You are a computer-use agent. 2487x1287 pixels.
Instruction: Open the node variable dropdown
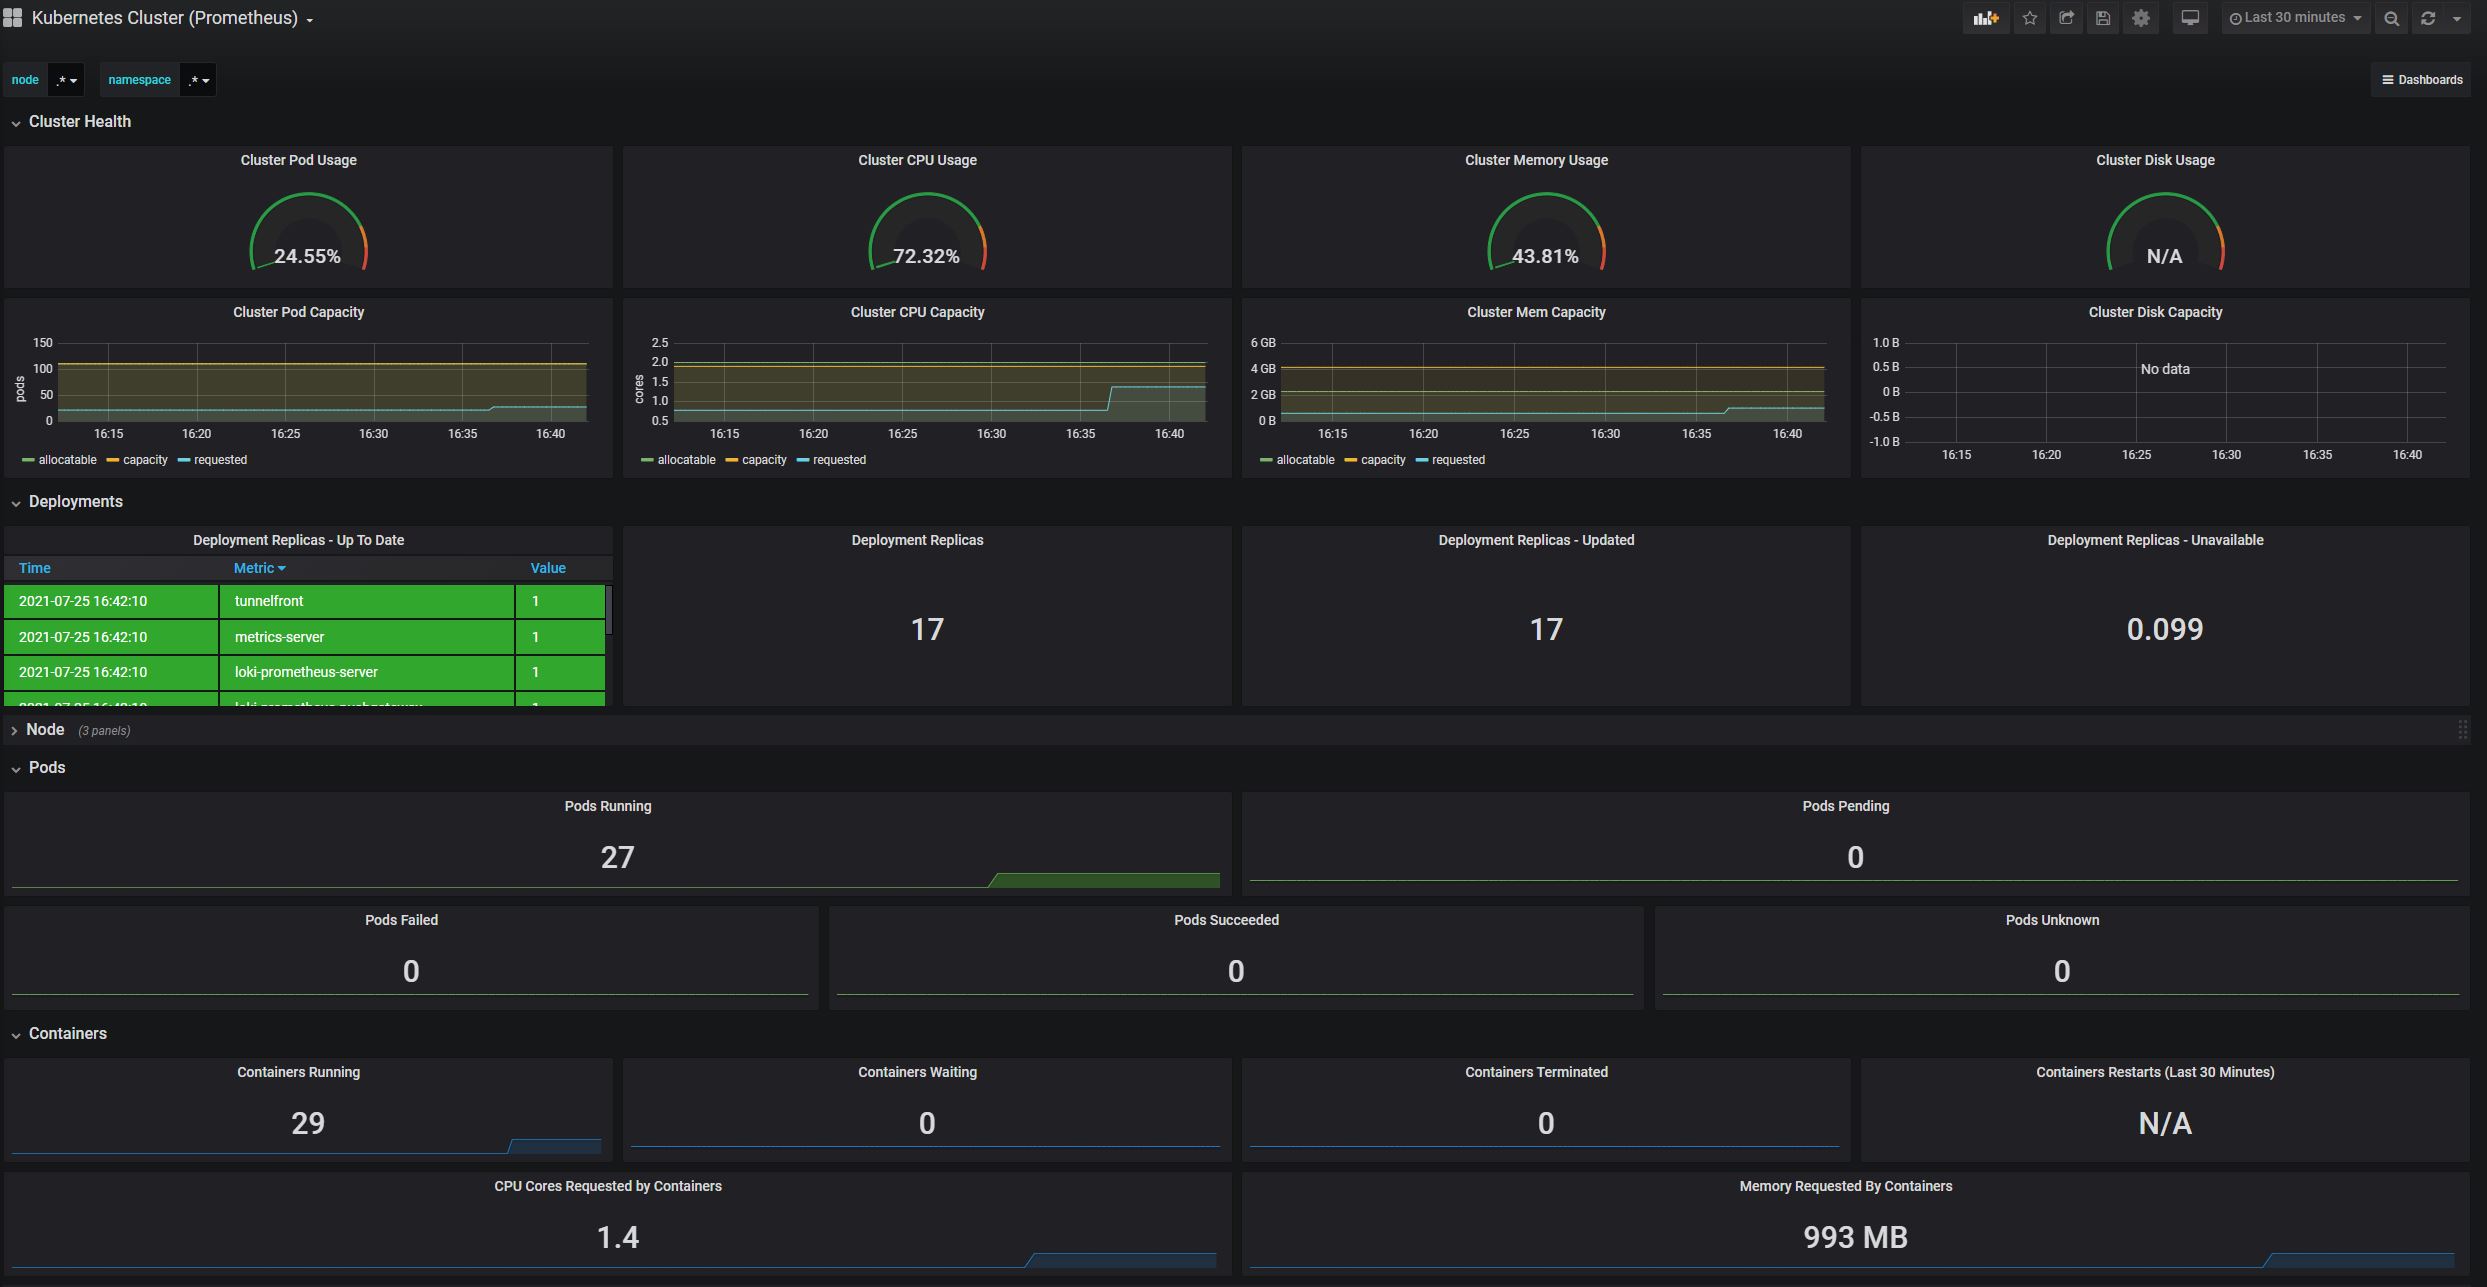click(x=66, y=79)
